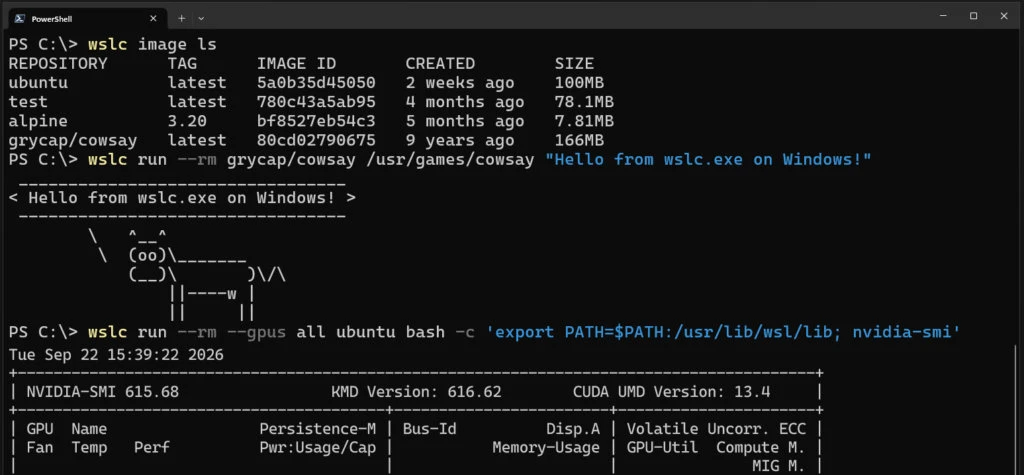Click the 'Persistence-M' header

pos(317,429)
